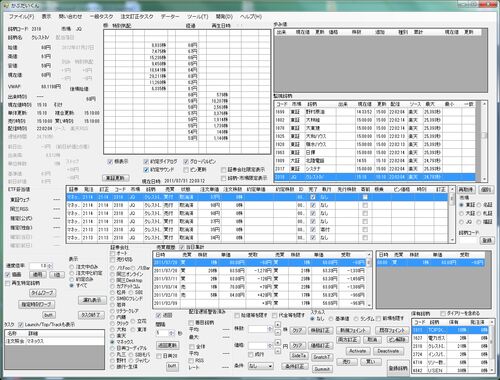This screenshot has height=380, width=500.
Task: Select the すべて display radio button
Action: (x=71, y=286)
